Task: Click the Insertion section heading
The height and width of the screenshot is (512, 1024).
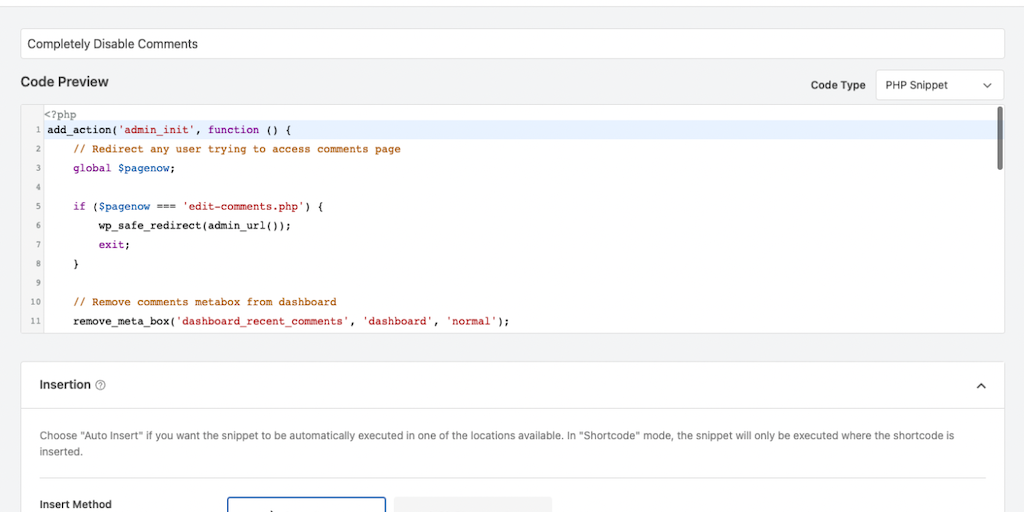Action: tap(65, 385)
